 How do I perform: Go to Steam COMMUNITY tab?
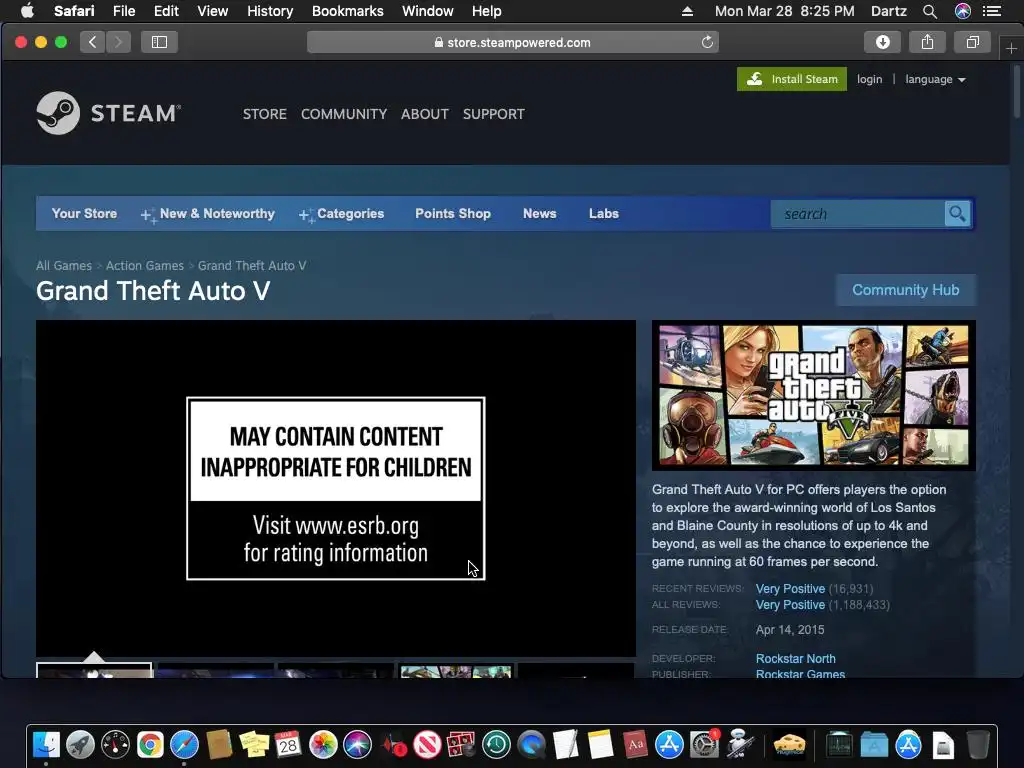coord(344,114)
